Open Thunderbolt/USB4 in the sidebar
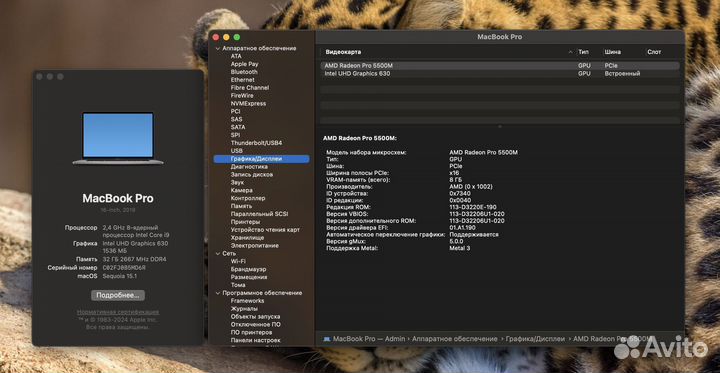Viewport: 720px width, 373px height. pyautogui.click(x=256, y=143)
